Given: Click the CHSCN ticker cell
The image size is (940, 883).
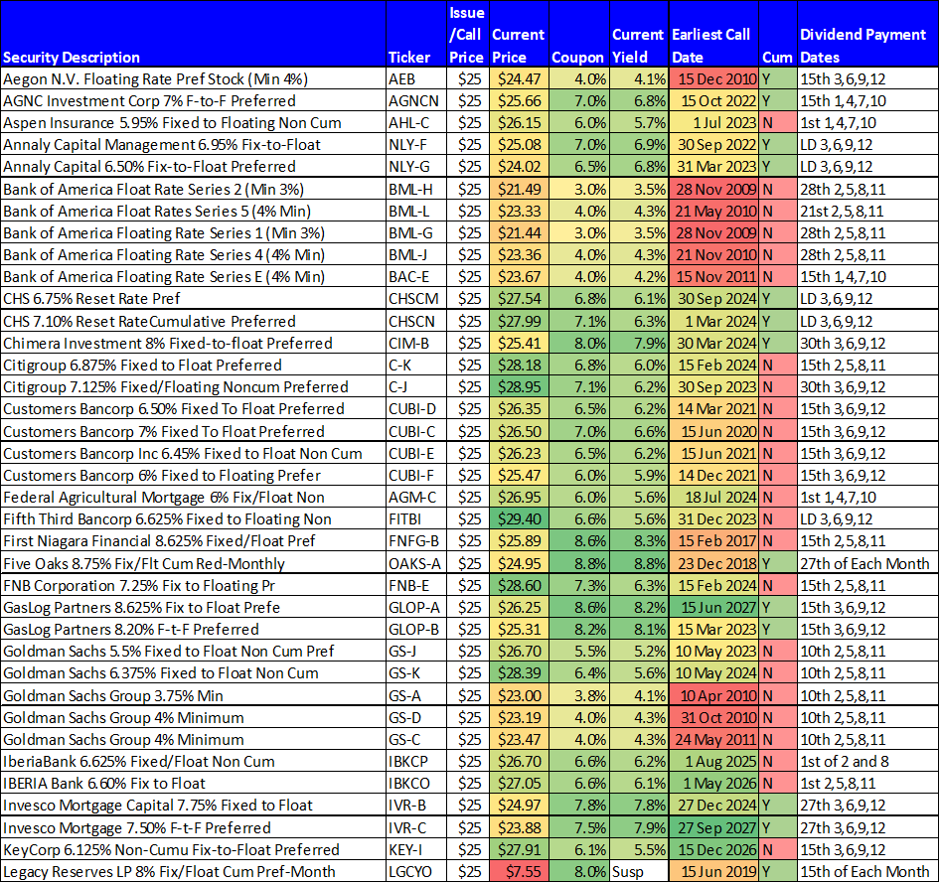Looking at the screenshot, I should click(416, 321).
